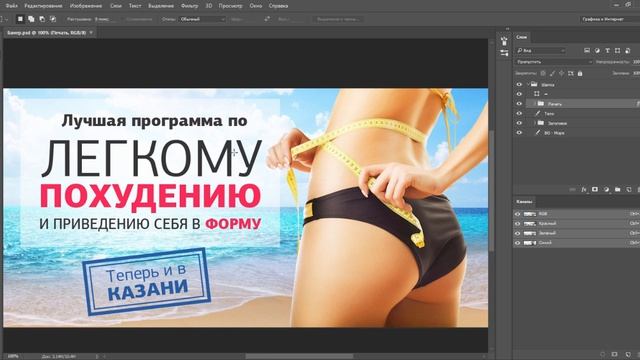Filter layers by smart objects icon

click(628, 51)
